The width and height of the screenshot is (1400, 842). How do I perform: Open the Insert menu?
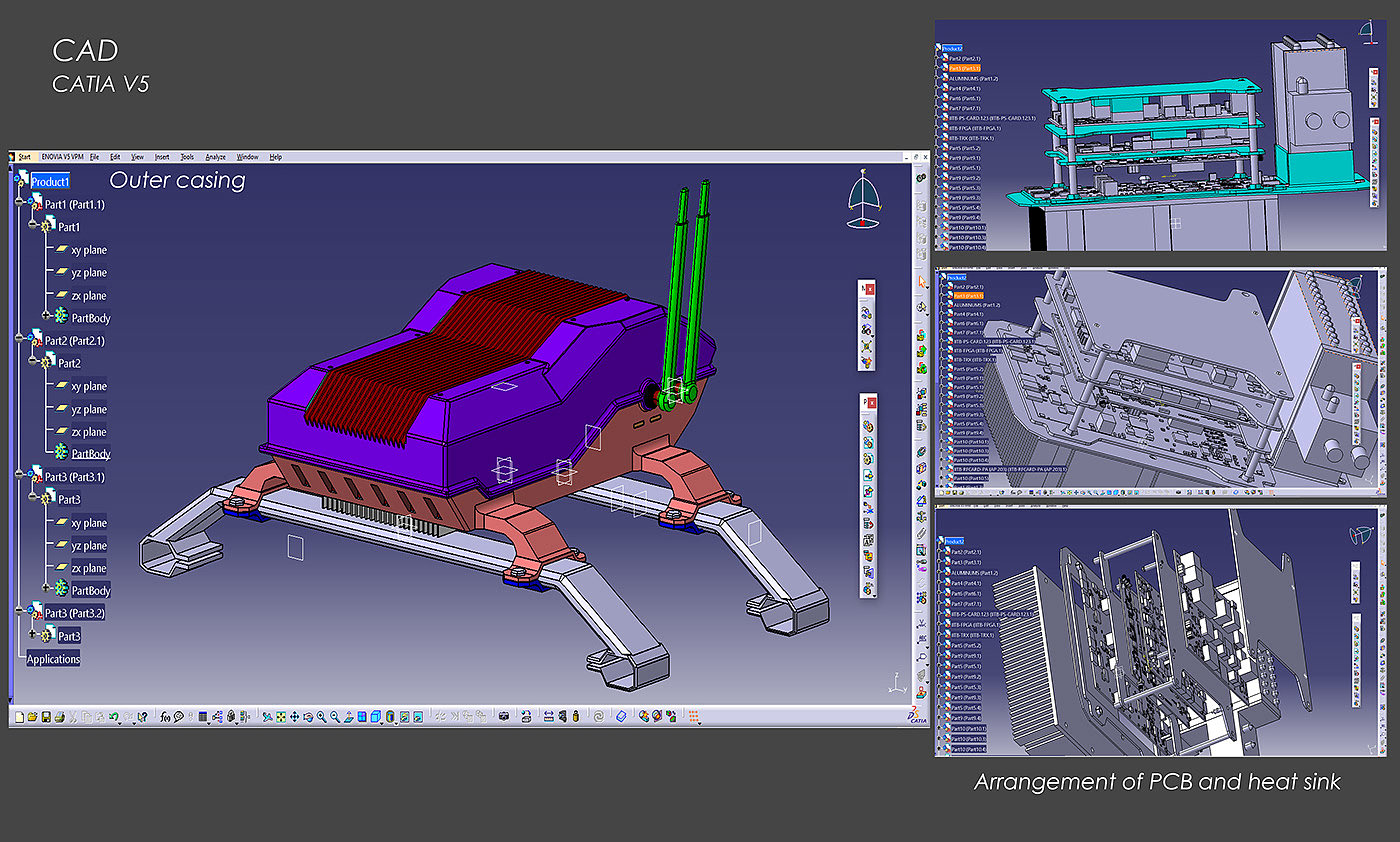161,157
